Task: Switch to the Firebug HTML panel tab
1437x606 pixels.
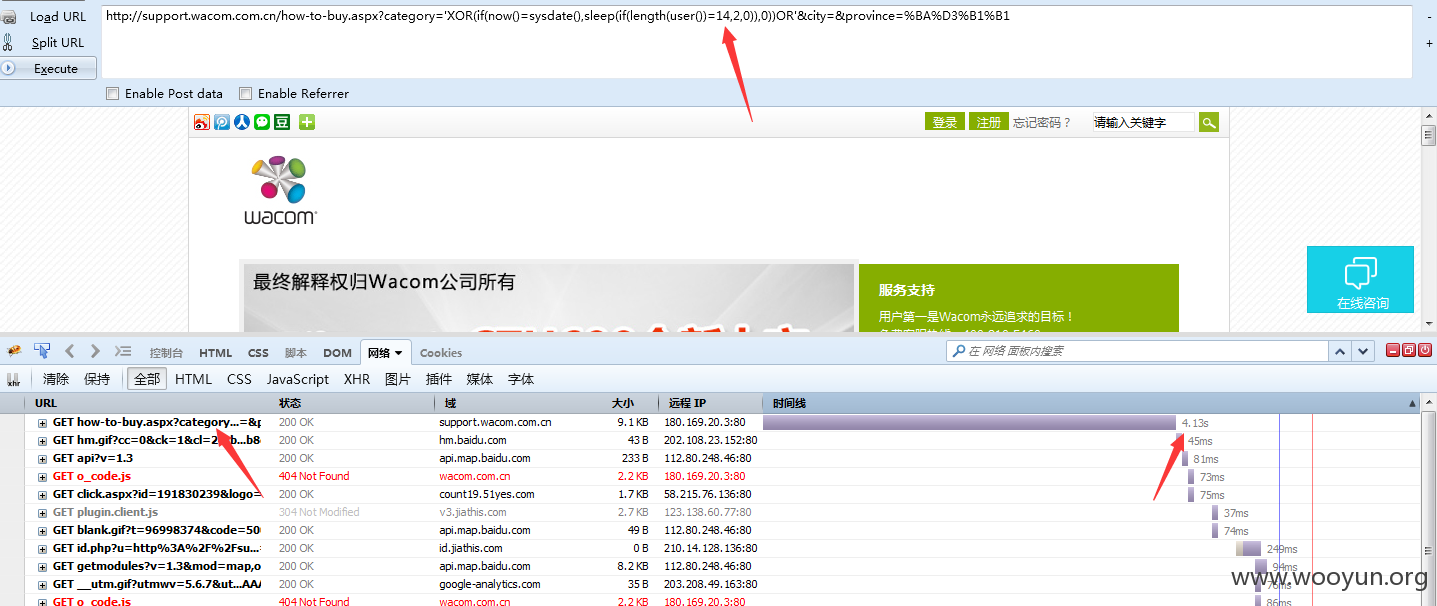Action: tap(215, 352)
